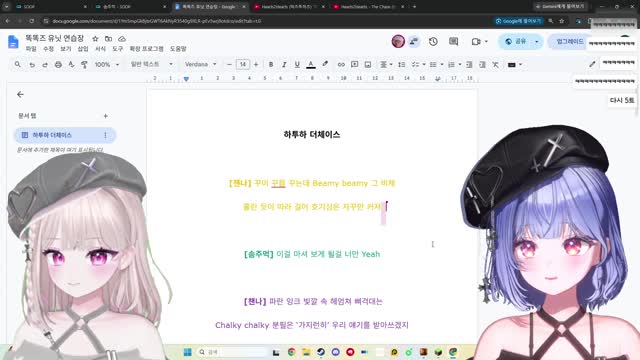Open the toolbar search magnifier

tap(18, 64)
